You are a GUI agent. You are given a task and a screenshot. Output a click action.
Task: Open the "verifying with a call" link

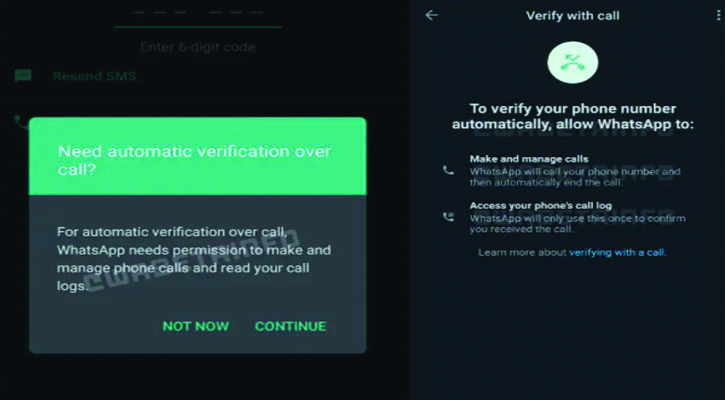[617, 253]
